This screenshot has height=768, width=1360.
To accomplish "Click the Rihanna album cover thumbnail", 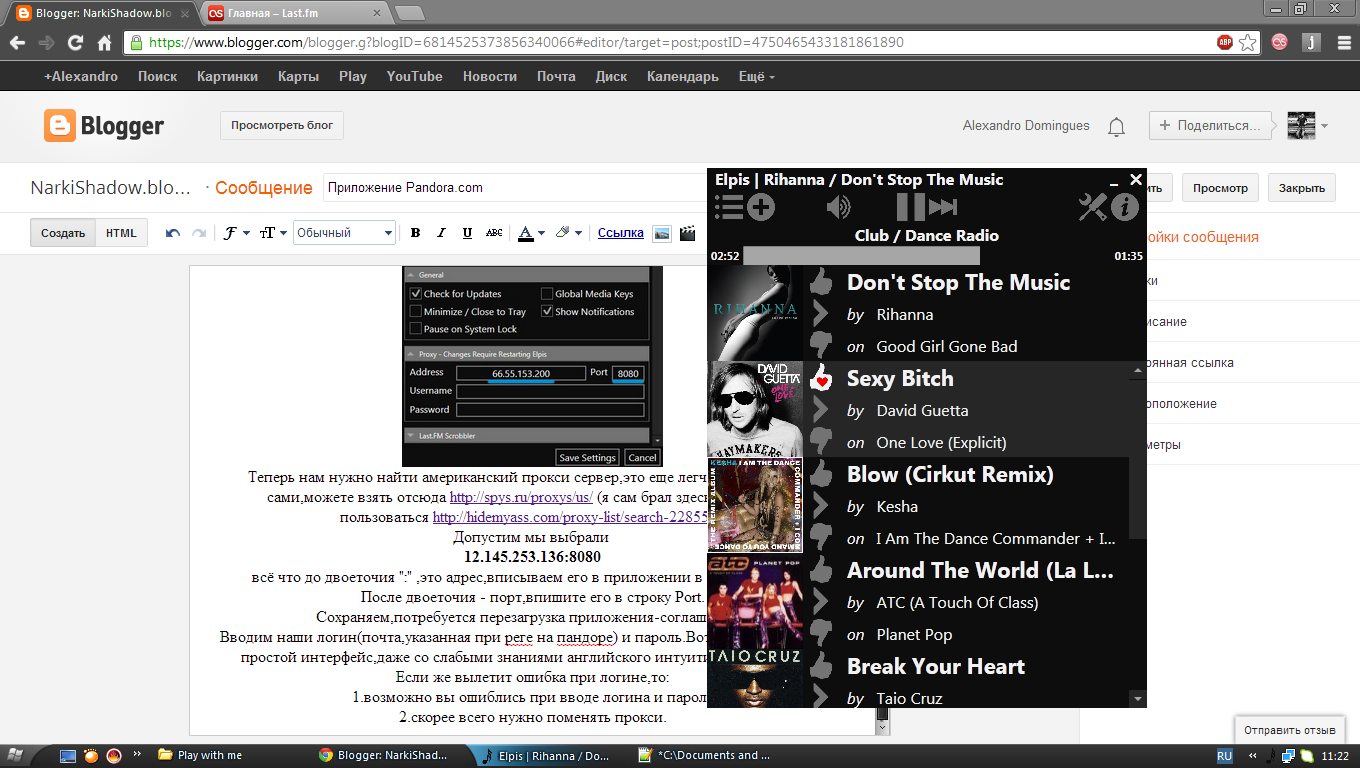I will click(755, 313).
